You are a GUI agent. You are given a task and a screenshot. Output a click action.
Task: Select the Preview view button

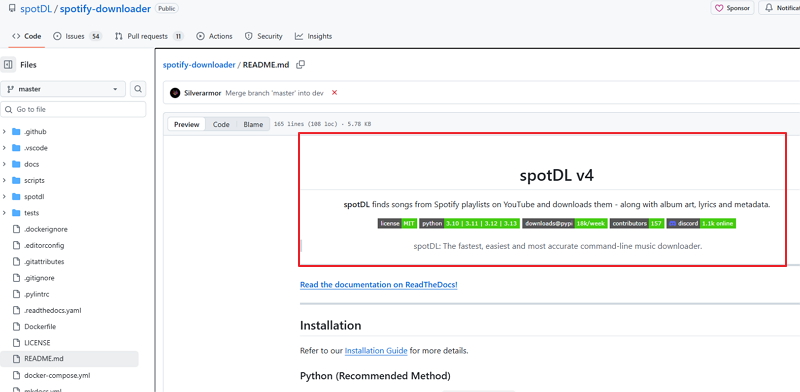tap(187, 124)
